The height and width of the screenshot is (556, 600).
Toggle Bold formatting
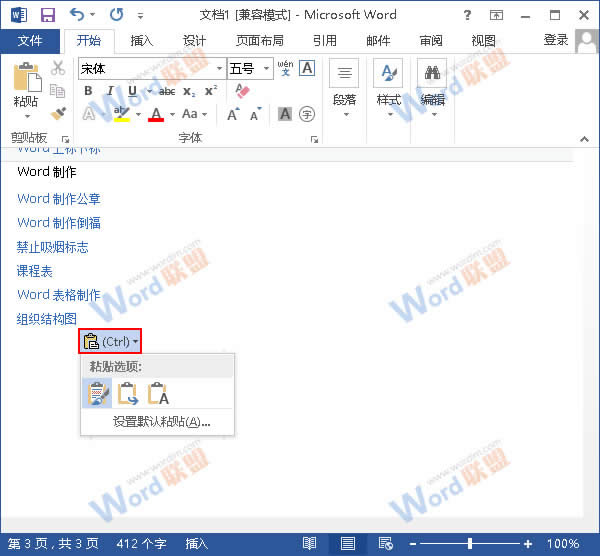coord(88,91)
